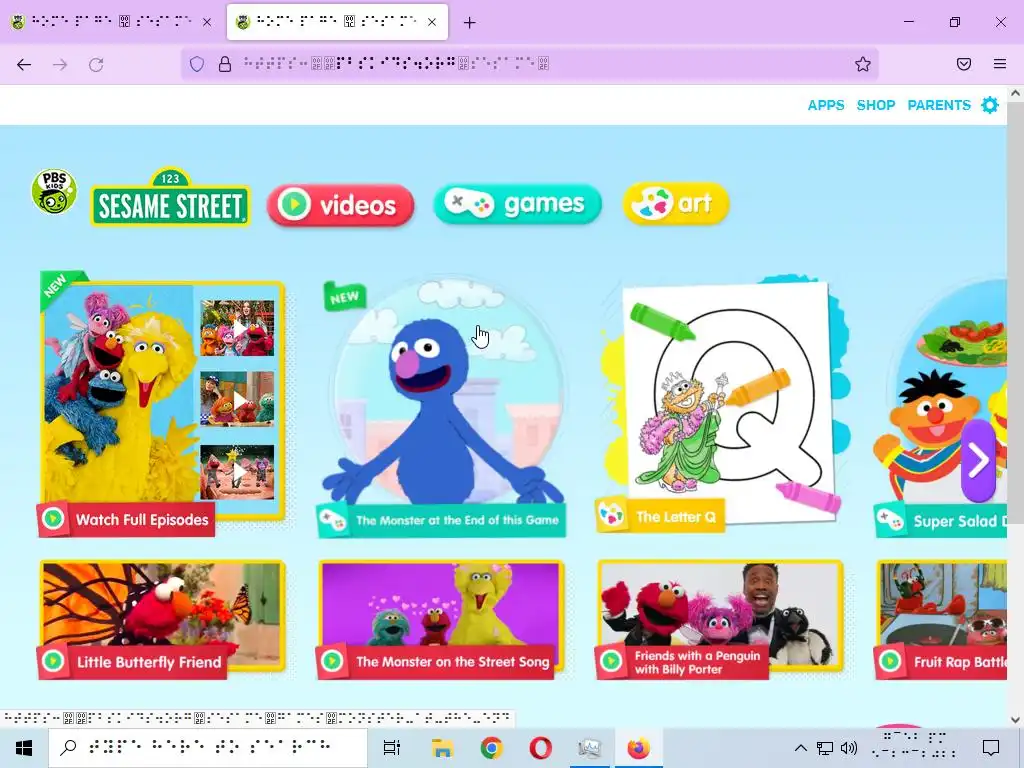Image resolution: width=1024 pixels, height=768 pixels.
Task: Click the play icon on Watch Full Episodes
Action: (x=53, y=519)
